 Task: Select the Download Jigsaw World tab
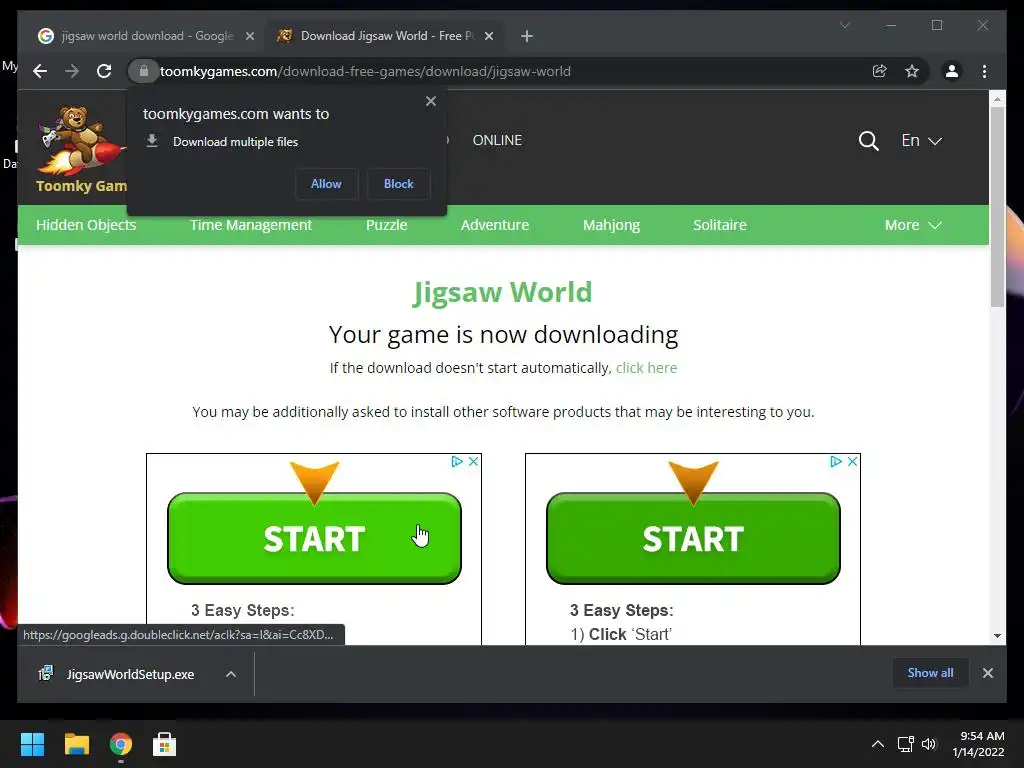click(385, 36)
